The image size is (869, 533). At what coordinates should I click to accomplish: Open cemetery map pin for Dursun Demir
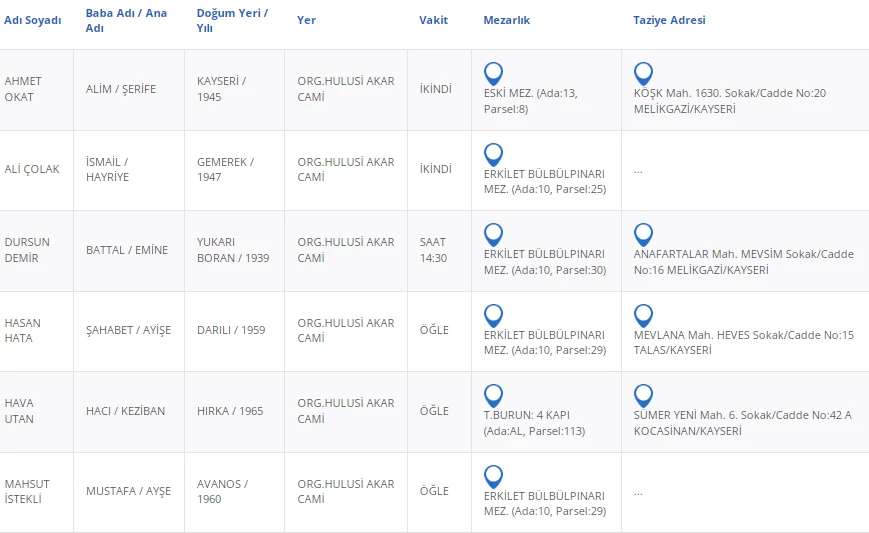point(493,234)
